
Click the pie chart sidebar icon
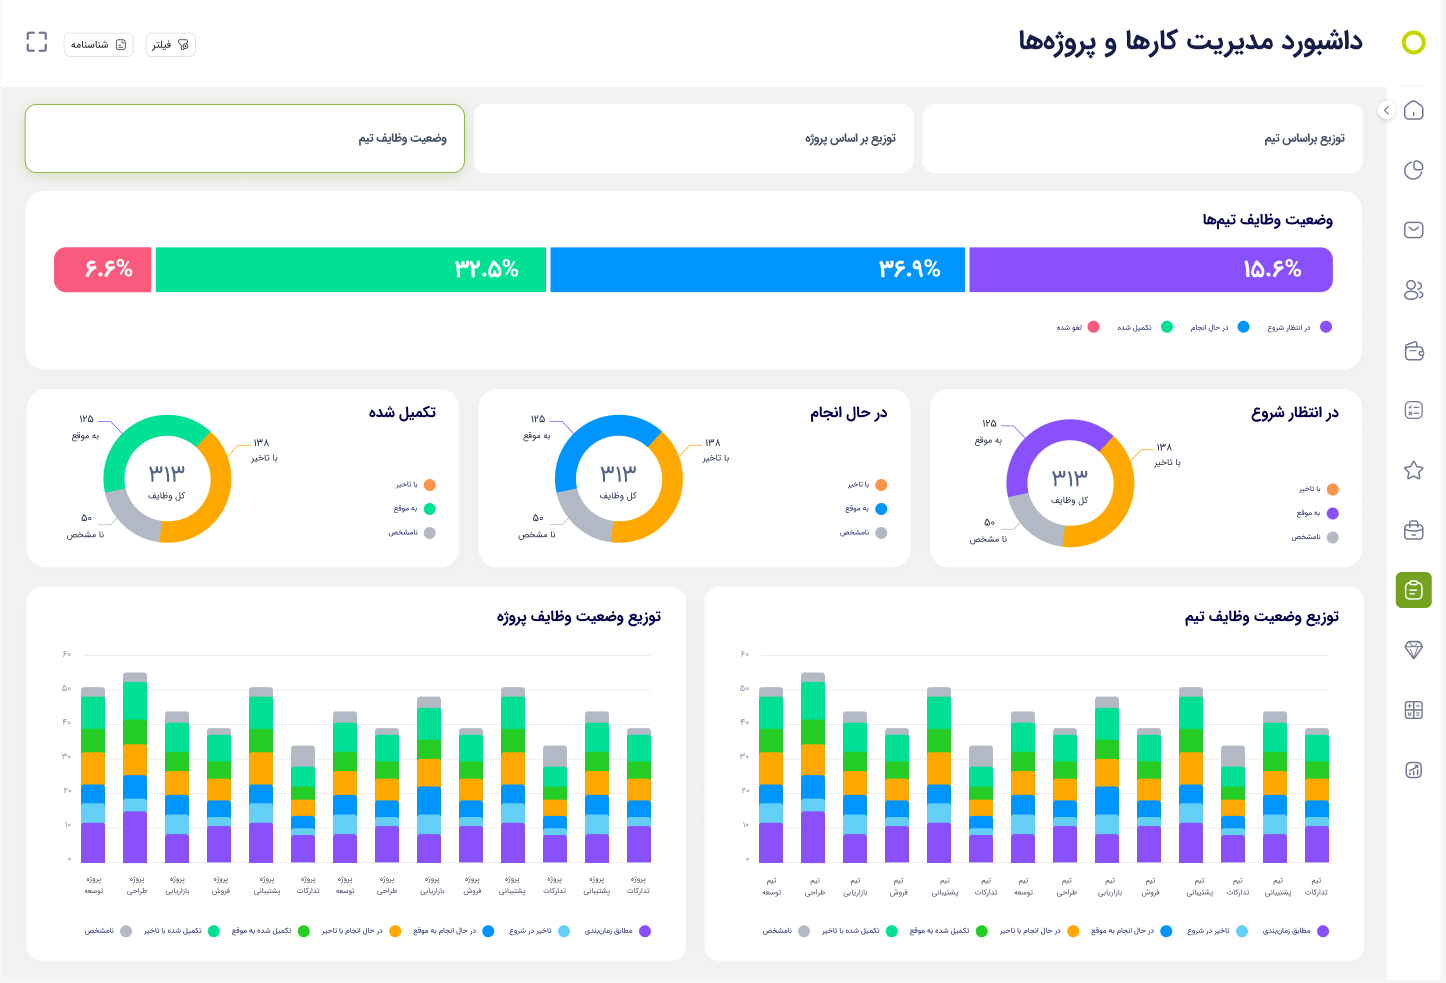point(1413,170)
